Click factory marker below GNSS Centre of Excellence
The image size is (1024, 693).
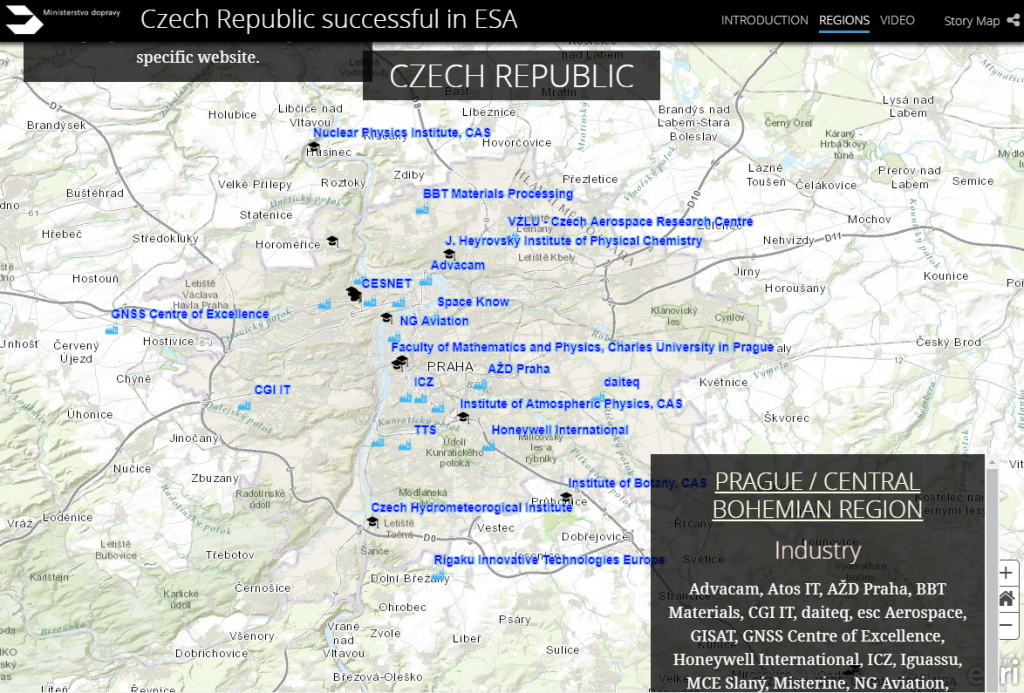112,330
